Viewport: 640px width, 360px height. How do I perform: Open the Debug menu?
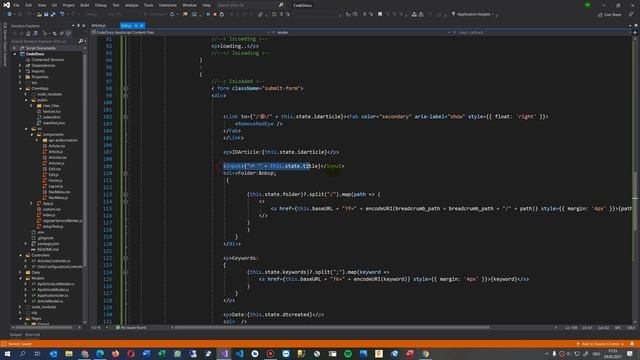point(100,5)
